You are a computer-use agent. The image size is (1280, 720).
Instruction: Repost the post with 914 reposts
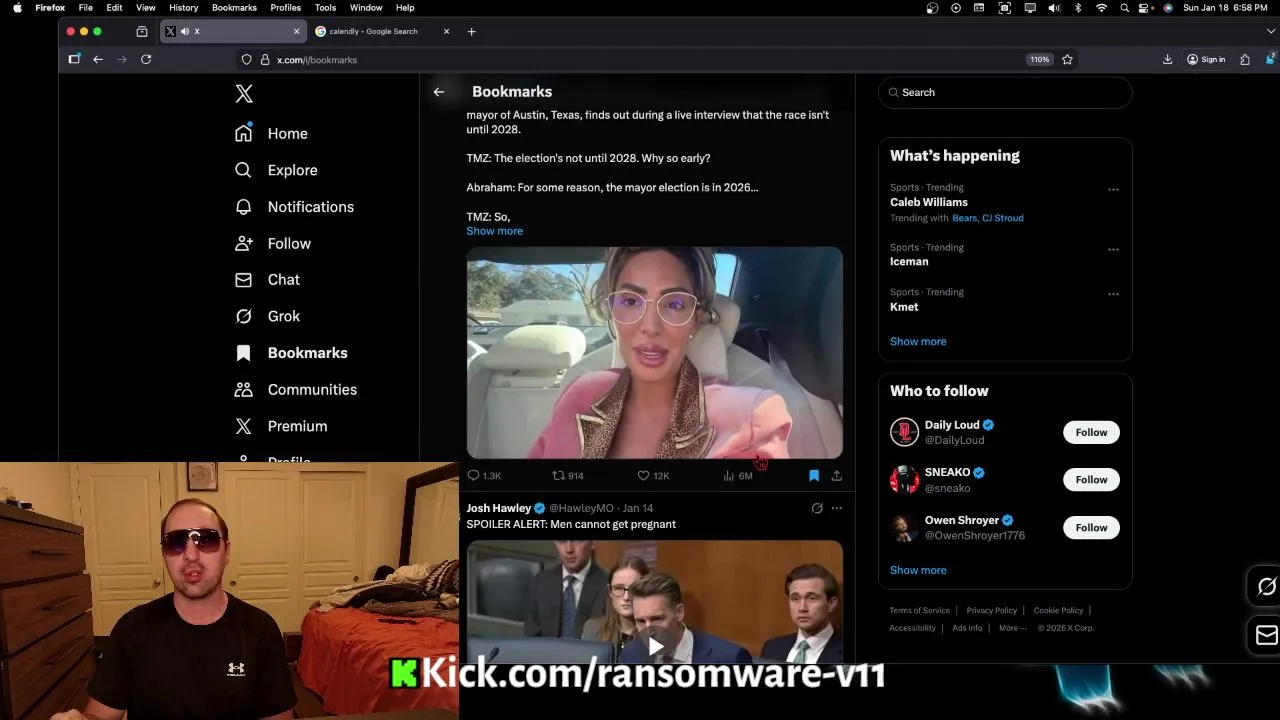click(568, 476)
